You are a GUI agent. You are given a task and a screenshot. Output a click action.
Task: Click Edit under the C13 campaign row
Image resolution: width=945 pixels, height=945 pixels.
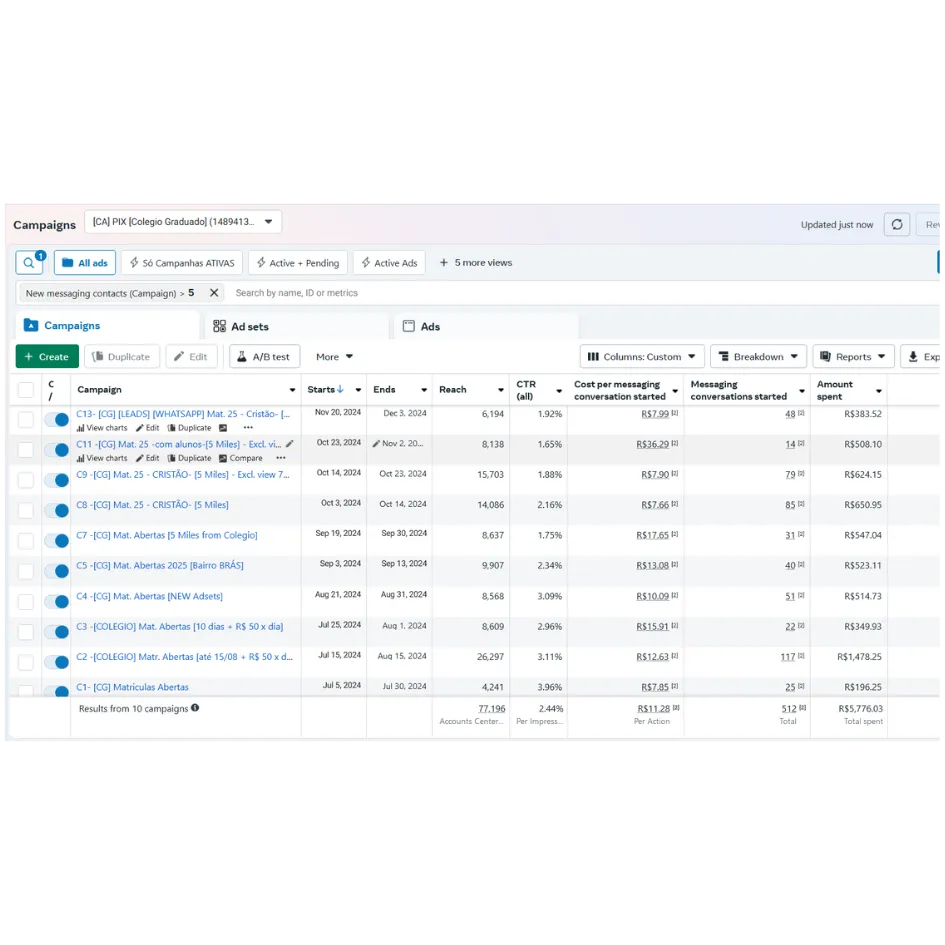tap(148, 428)
